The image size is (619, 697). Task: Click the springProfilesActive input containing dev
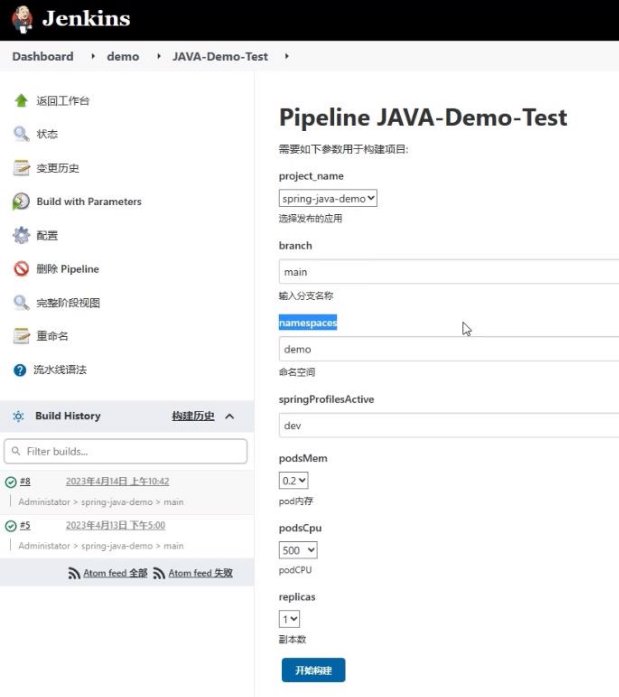click(x=449, y=425)
